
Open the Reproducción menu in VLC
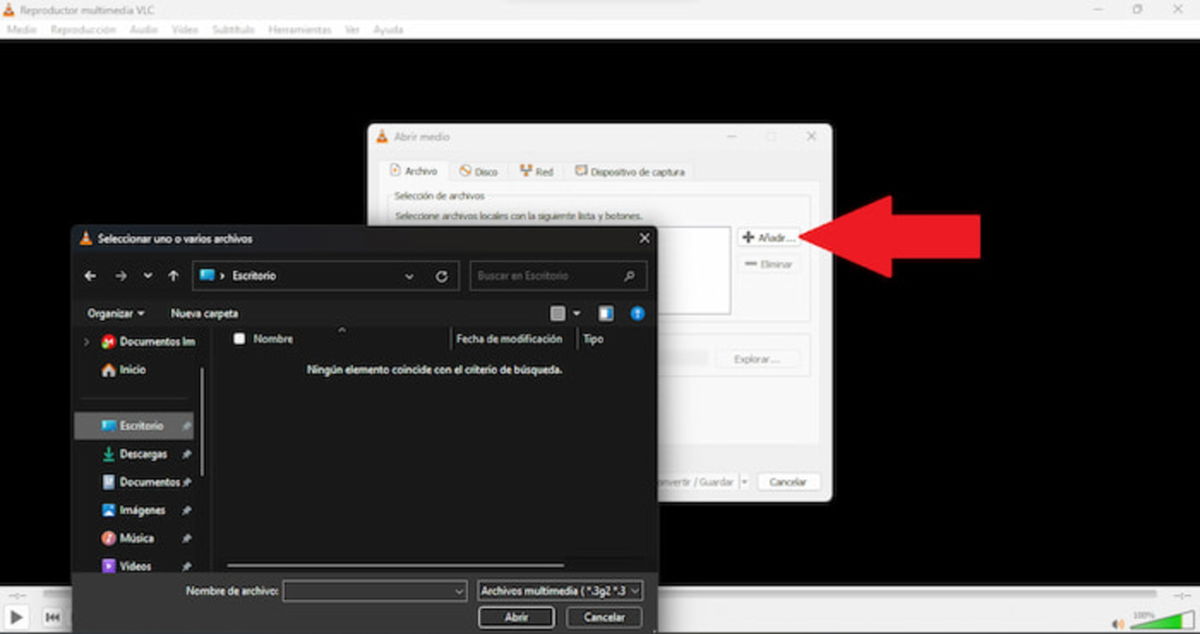tap(83, 30)
